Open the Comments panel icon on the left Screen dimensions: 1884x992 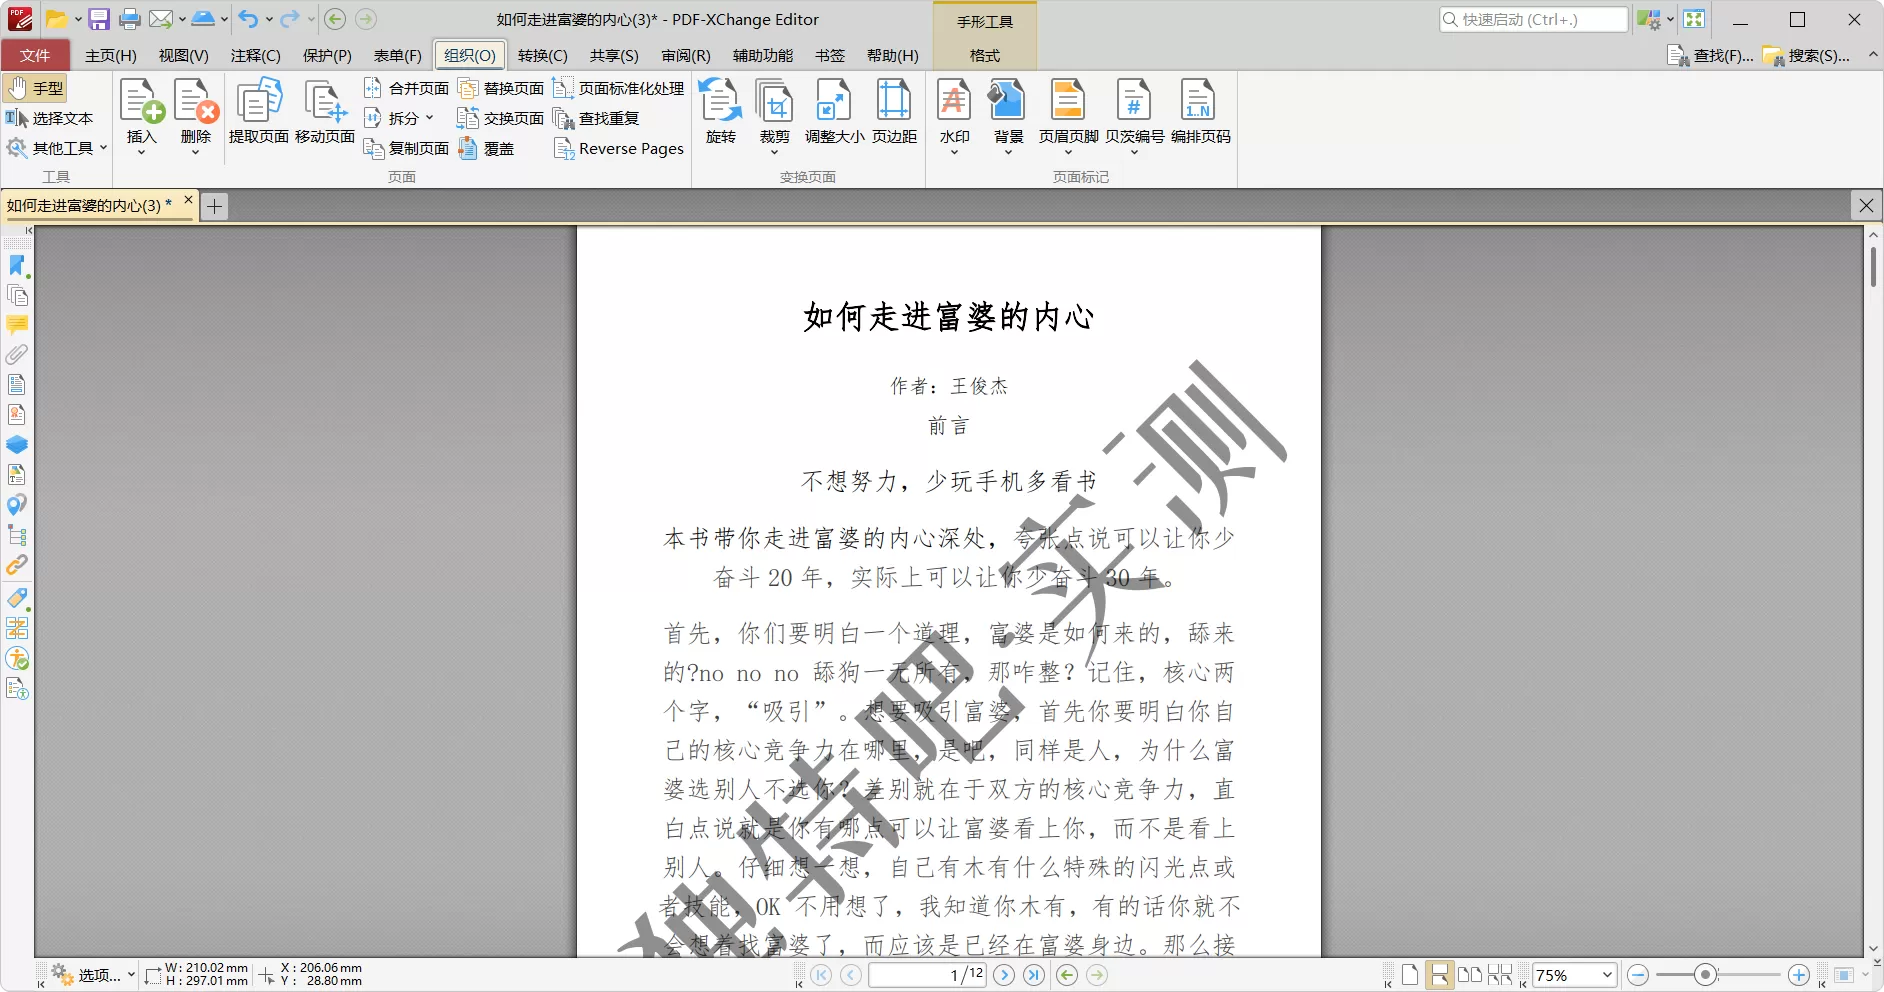click(x=16, y=325)
